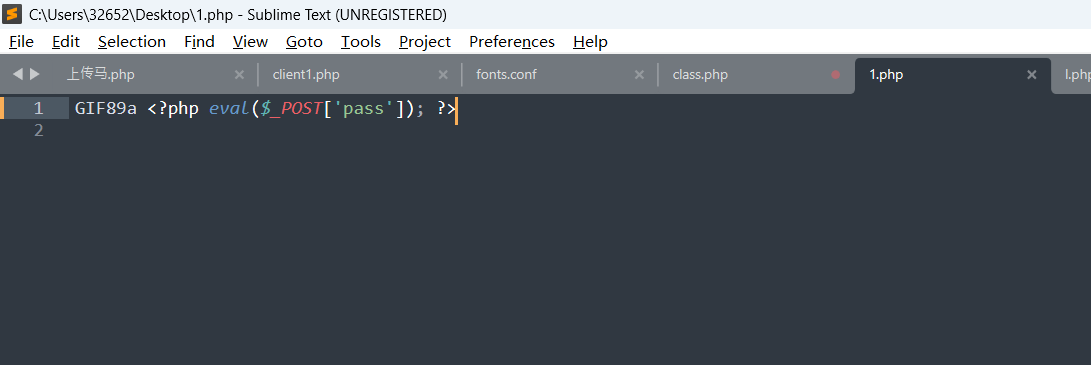Open the Tools menu
This screenshot has height=365, width=1091.
coord(360,42)
